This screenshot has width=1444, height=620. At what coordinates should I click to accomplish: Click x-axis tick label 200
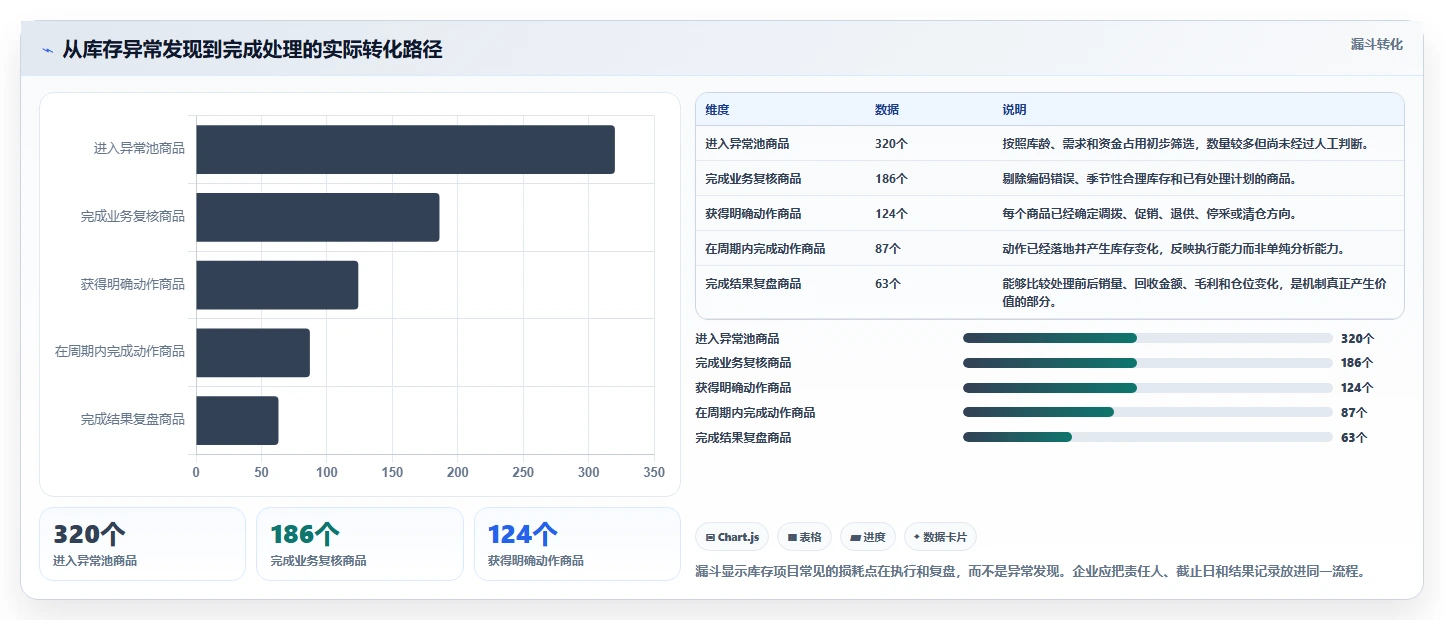[x=458, y=472]
